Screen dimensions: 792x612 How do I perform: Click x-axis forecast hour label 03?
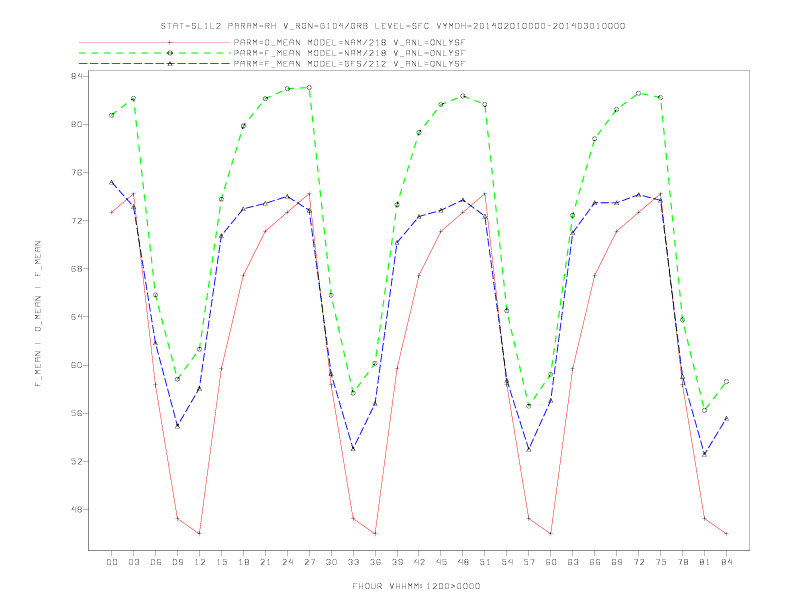click(134, 562)
